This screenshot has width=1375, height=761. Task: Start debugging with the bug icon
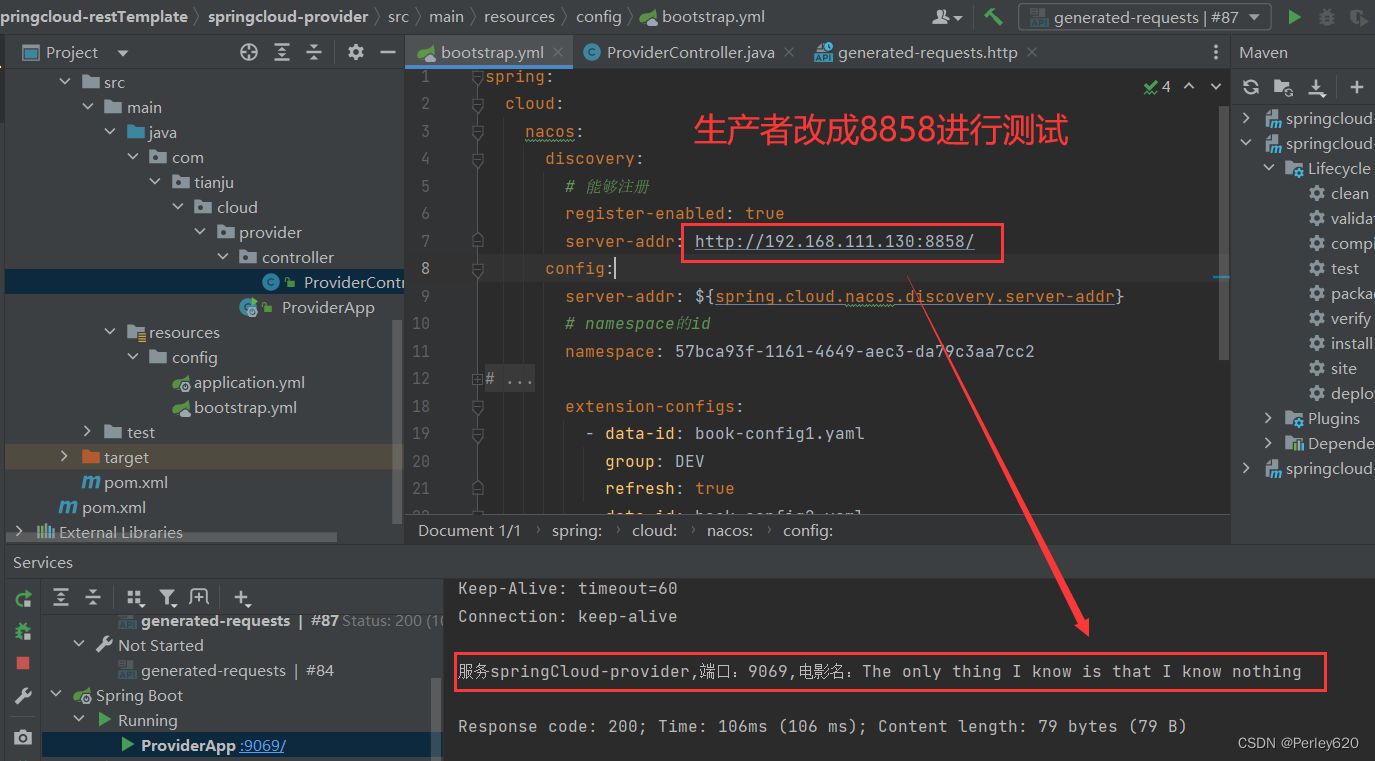[1327, 17]
